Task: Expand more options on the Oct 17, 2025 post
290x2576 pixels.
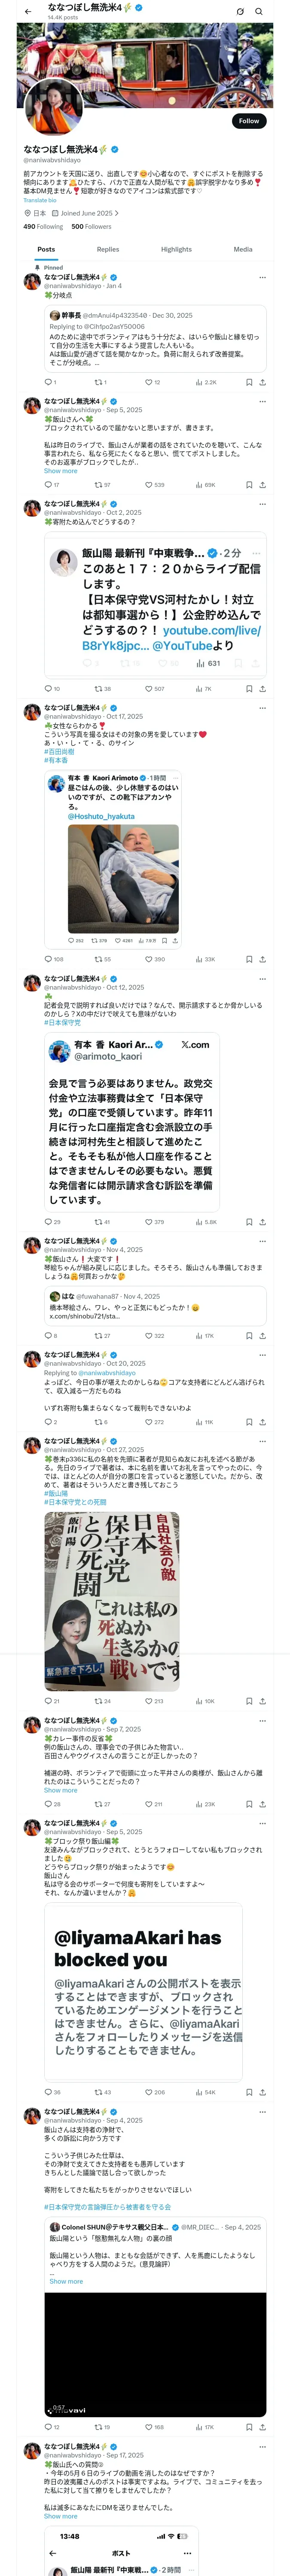Action: [262, 708]
